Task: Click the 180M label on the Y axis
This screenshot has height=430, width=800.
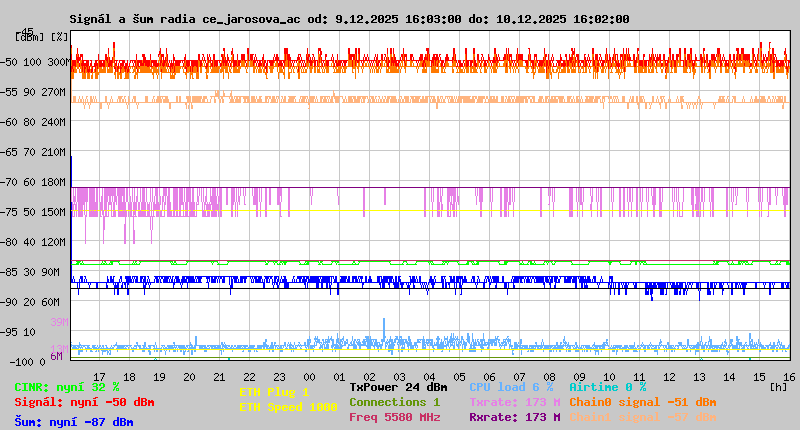Action: 53,182
